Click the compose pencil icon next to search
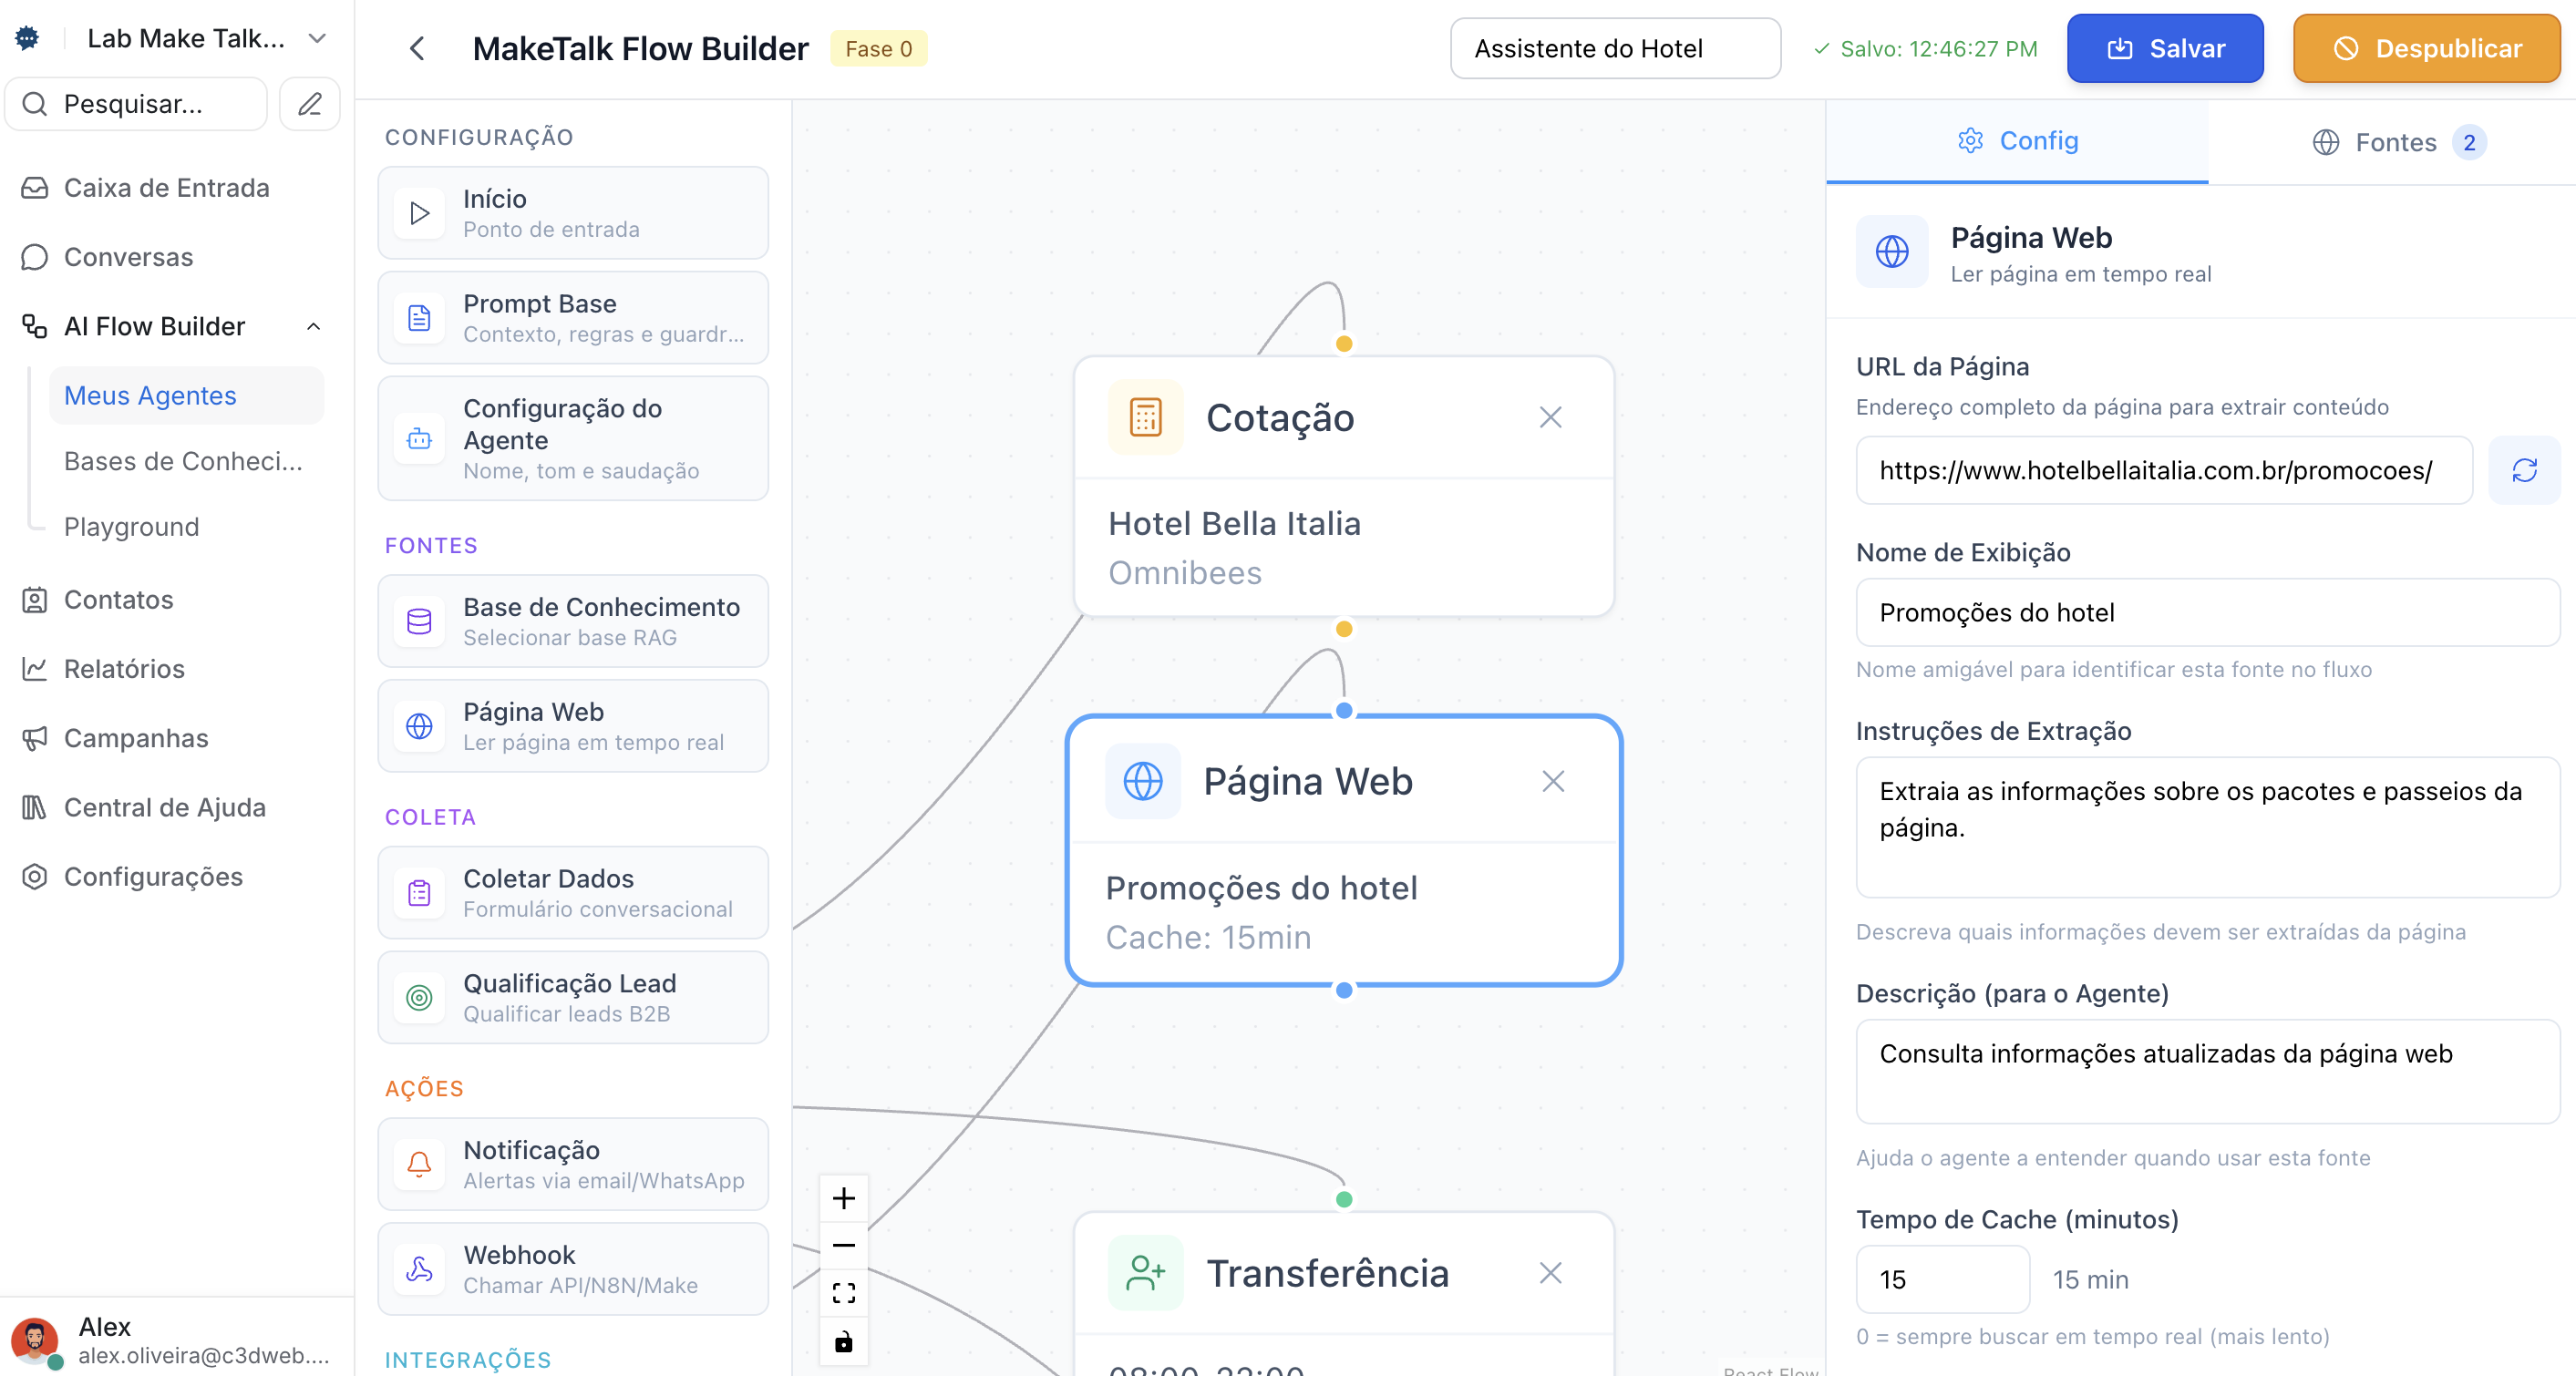This screenshot has height=1376, width=2576. 310,104
